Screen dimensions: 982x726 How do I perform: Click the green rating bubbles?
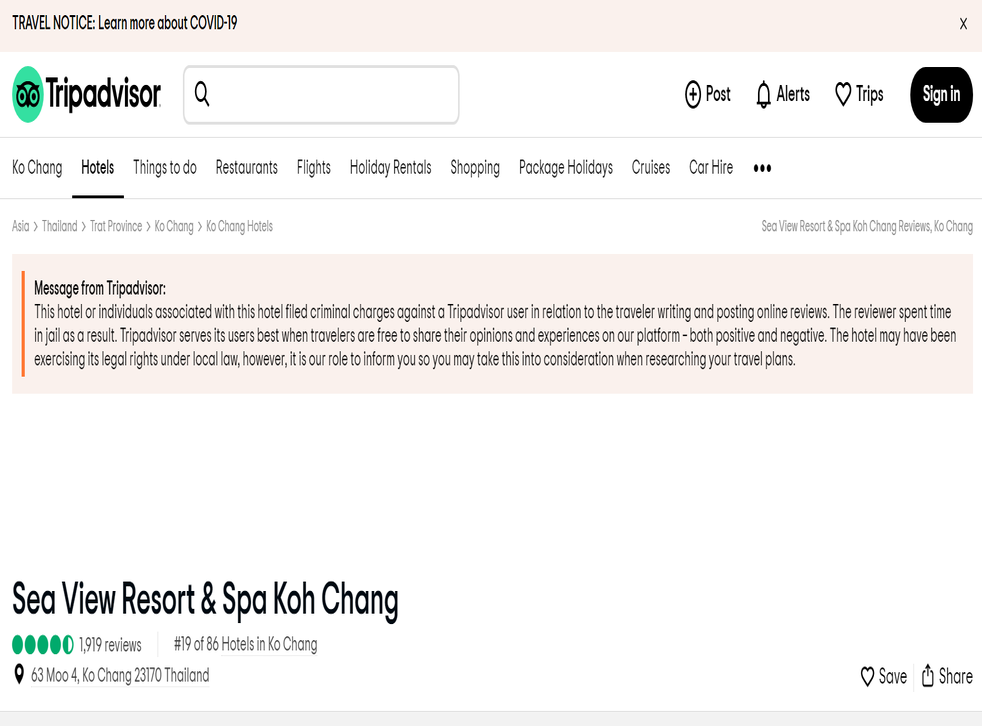point(43,645)
